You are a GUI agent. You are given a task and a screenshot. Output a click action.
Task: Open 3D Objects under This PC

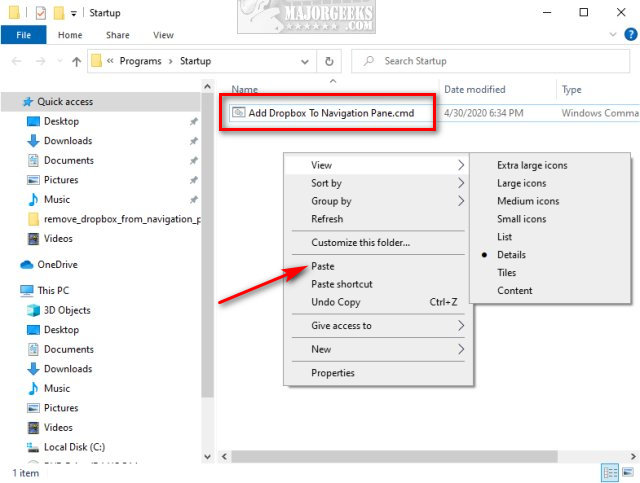pyautogui.click(x=67, y=310)
